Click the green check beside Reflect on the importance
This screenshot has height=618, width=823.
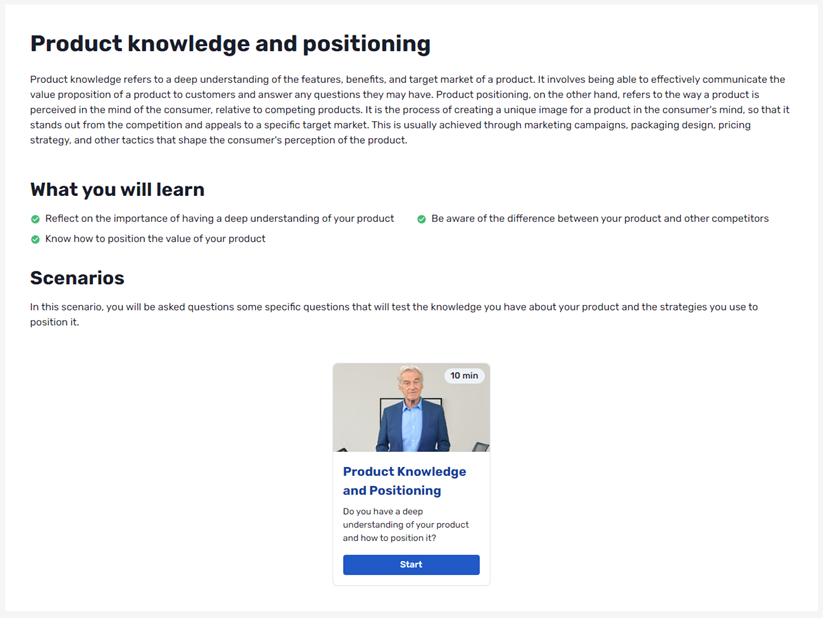click(x=35, y=219)
